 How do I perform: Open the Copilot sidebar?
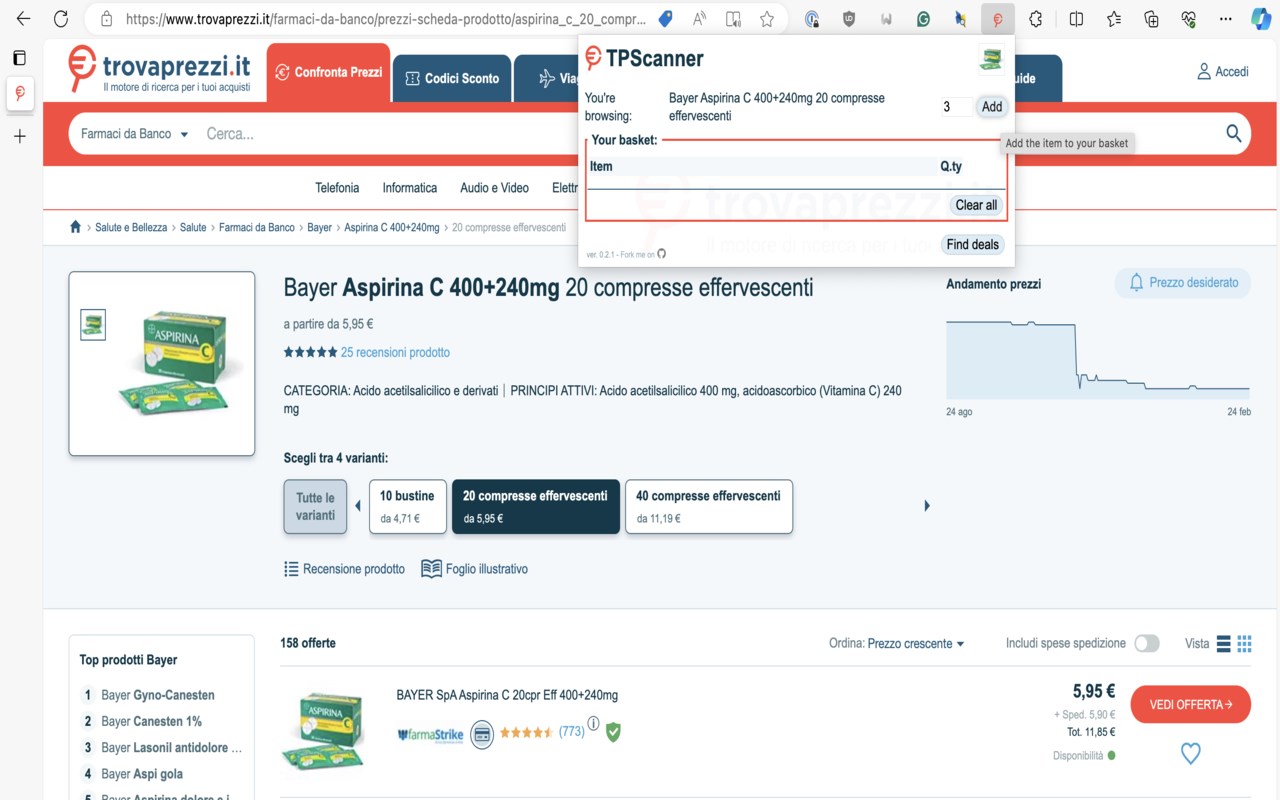(x=1259, y=19)
